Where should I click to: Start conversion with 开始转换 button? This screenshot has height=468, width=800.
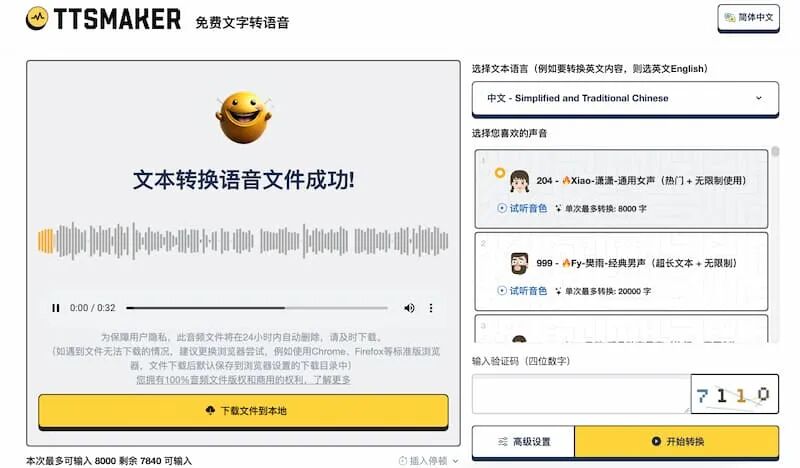tap(677, 441)
